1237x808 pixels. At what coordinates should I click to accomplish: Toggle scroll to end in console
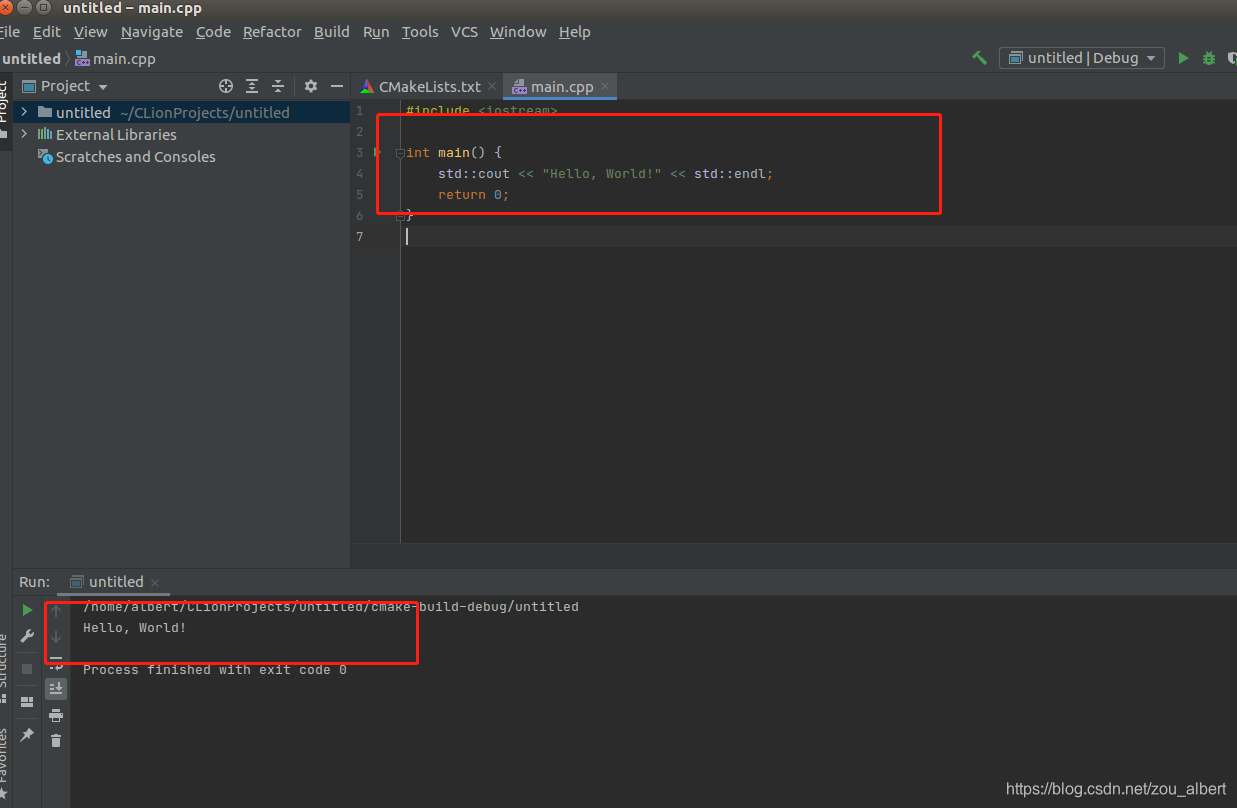click(56, 688)
